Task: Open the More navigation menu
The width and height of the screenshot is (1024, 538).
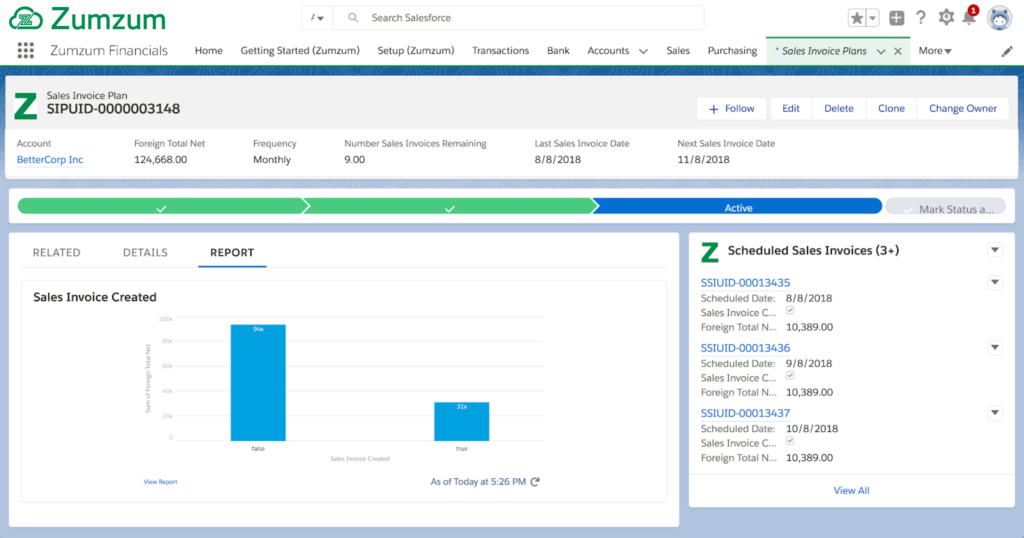Action: coord(935,50)
